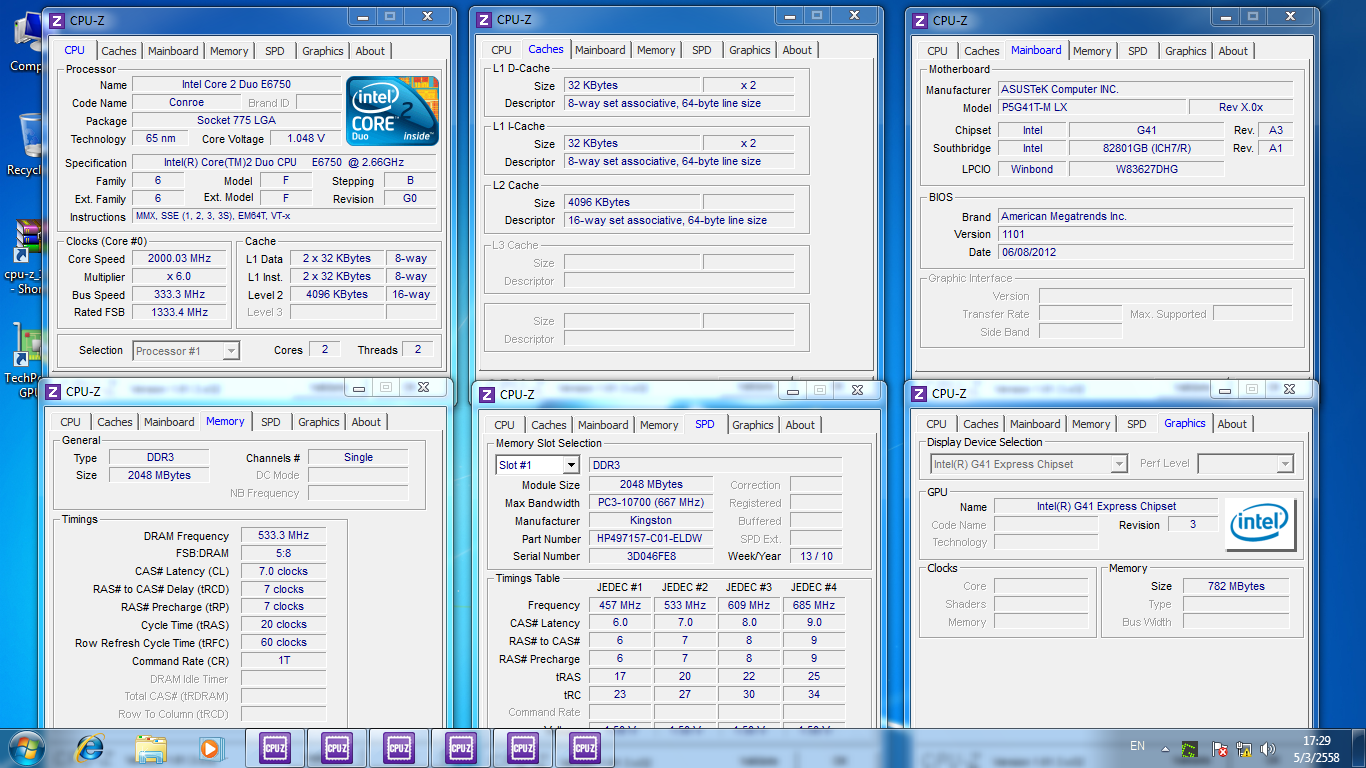Image resolution: width=1366 pixels, height=768 pixels.
Task: Open Windows Explorer from the taskbar
Action: 151,747
